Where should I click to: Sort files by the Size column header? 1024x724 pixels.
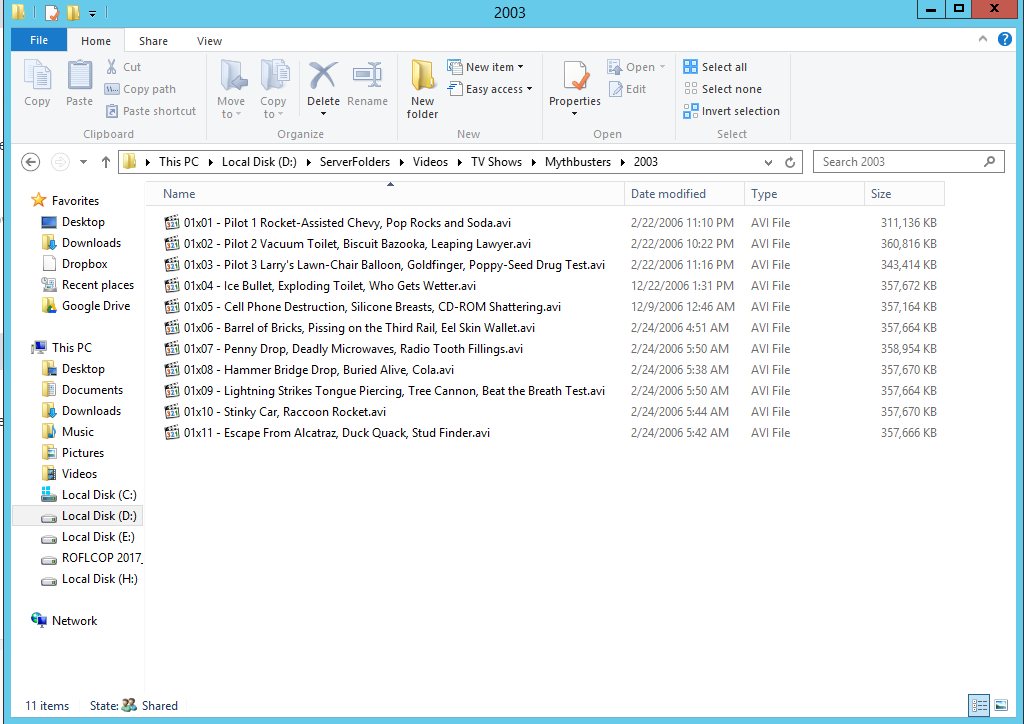coord(881,194)
